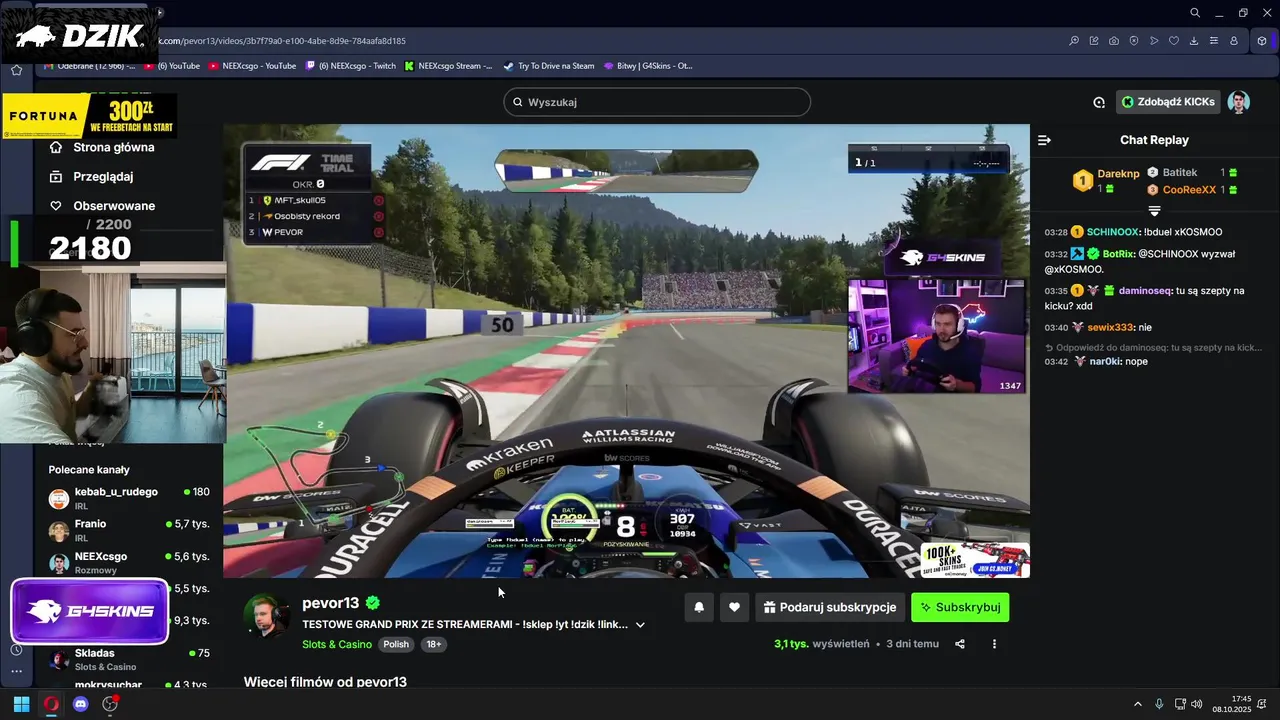Click the green Subskrybuj button
Screen dimensions: 1280x720
(x=960, y=607)
